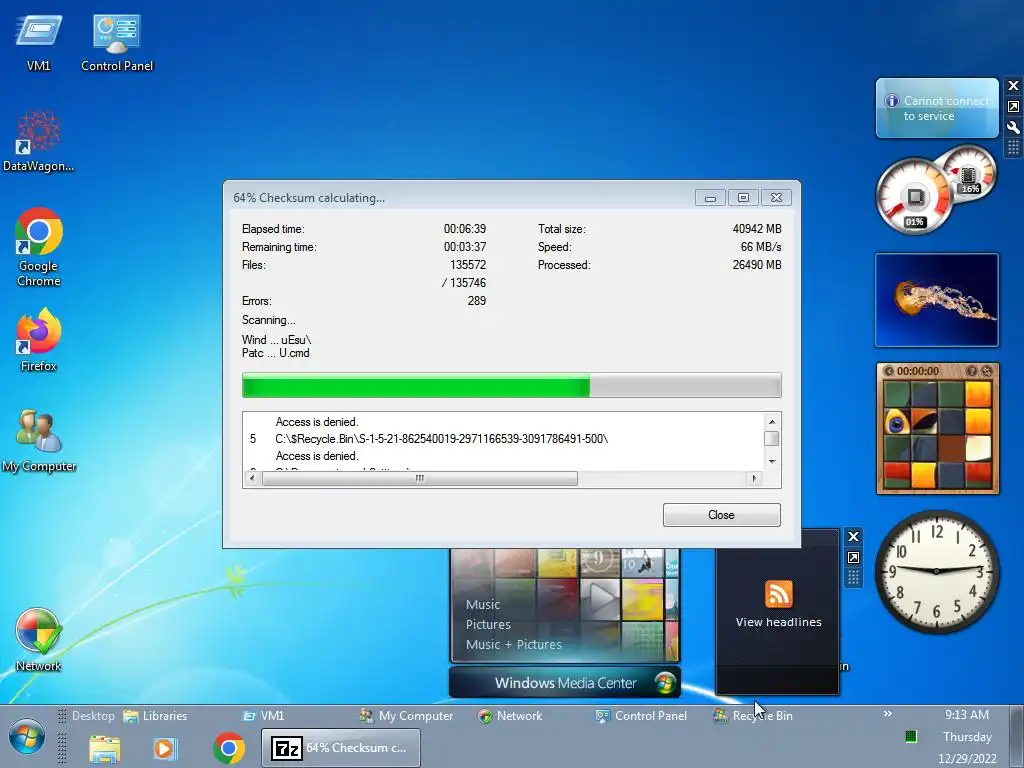Expand the Desktop toolbar overflow chevron
1024x768 pixels.
(888, 714)
